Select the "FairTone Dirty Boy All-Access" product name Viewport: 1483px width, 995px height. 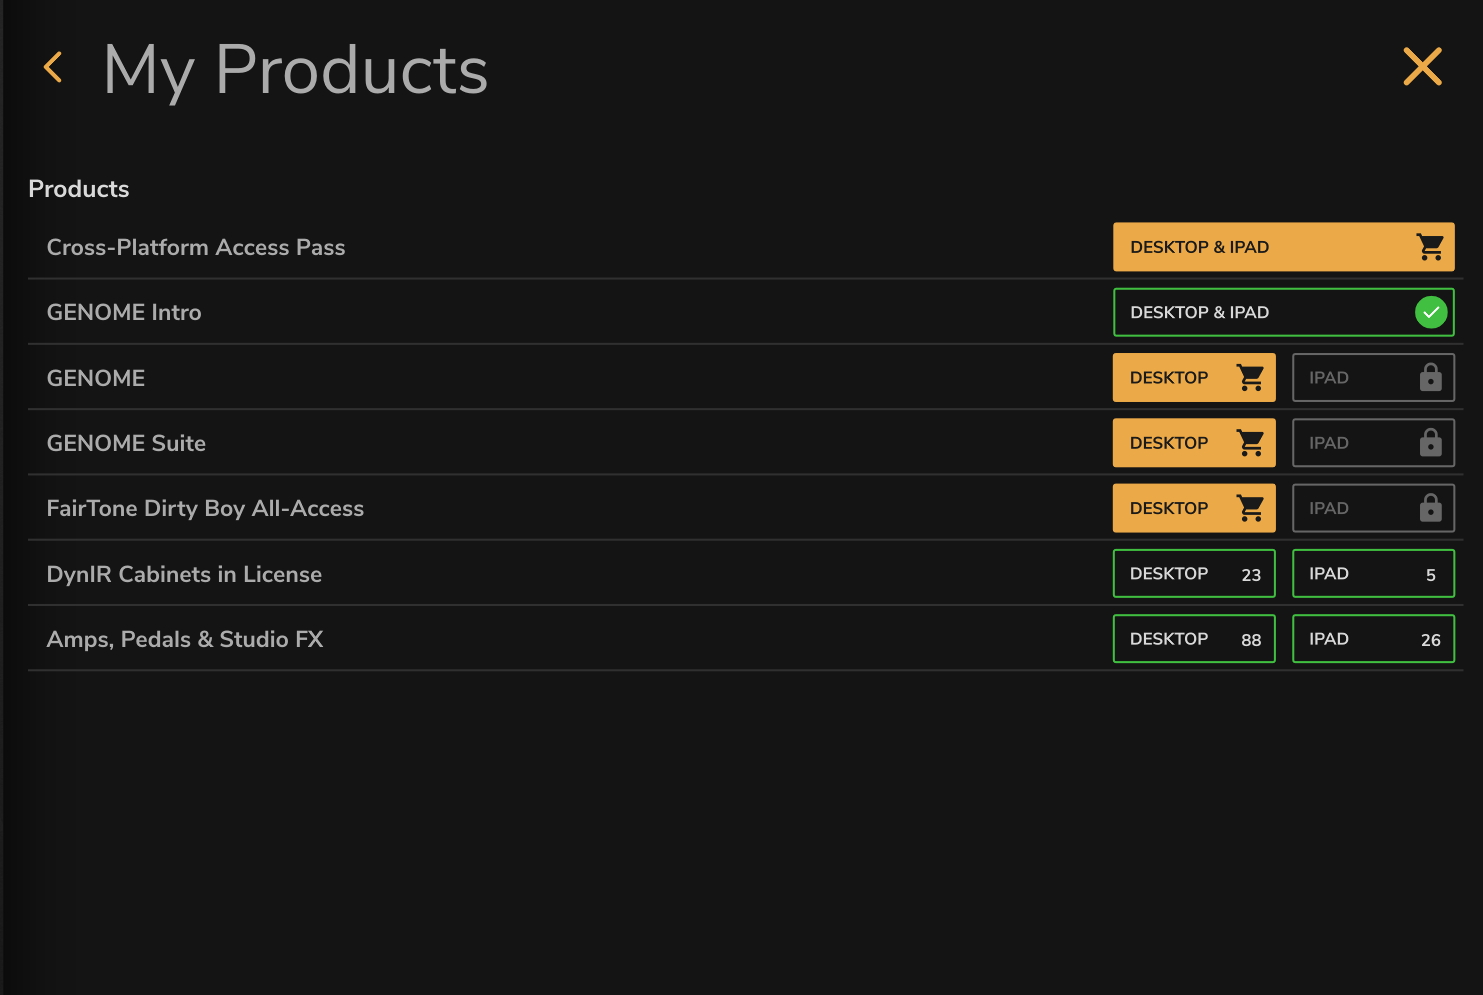click(205, 508)
